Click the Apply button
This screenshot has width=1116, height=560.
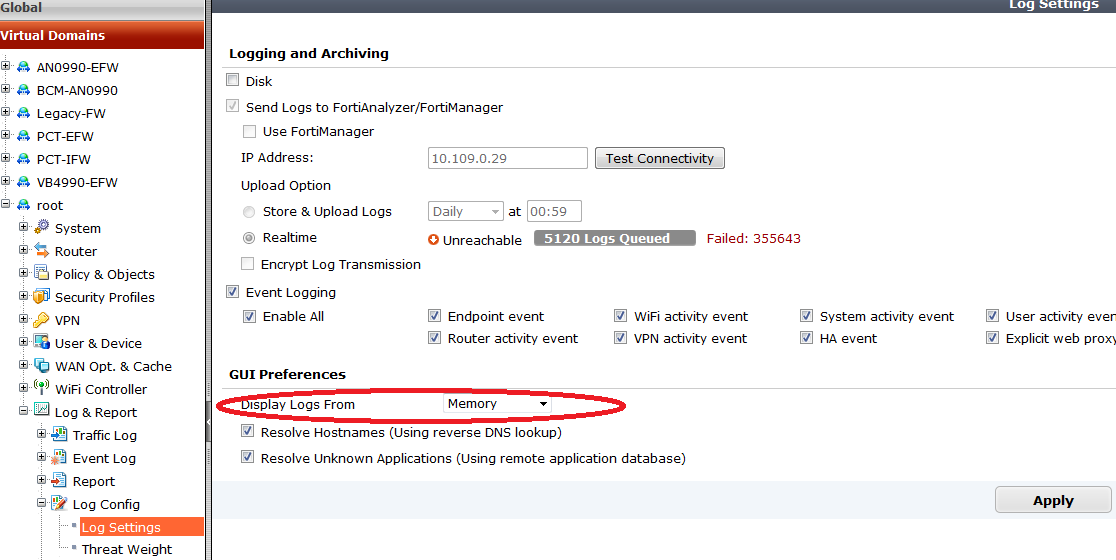(x=1053, y=500)
